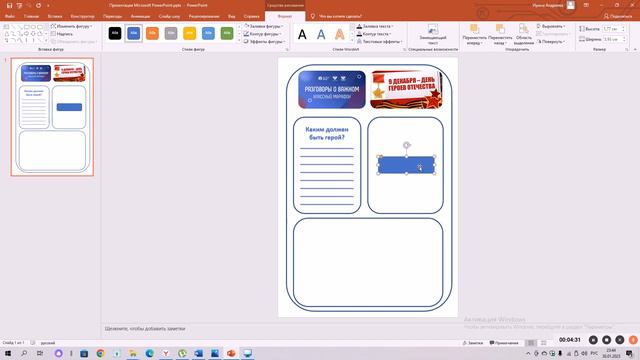Click the PowerPoint icon in the taskbar
The image size is (640, 360).
(x=231, y=353)
